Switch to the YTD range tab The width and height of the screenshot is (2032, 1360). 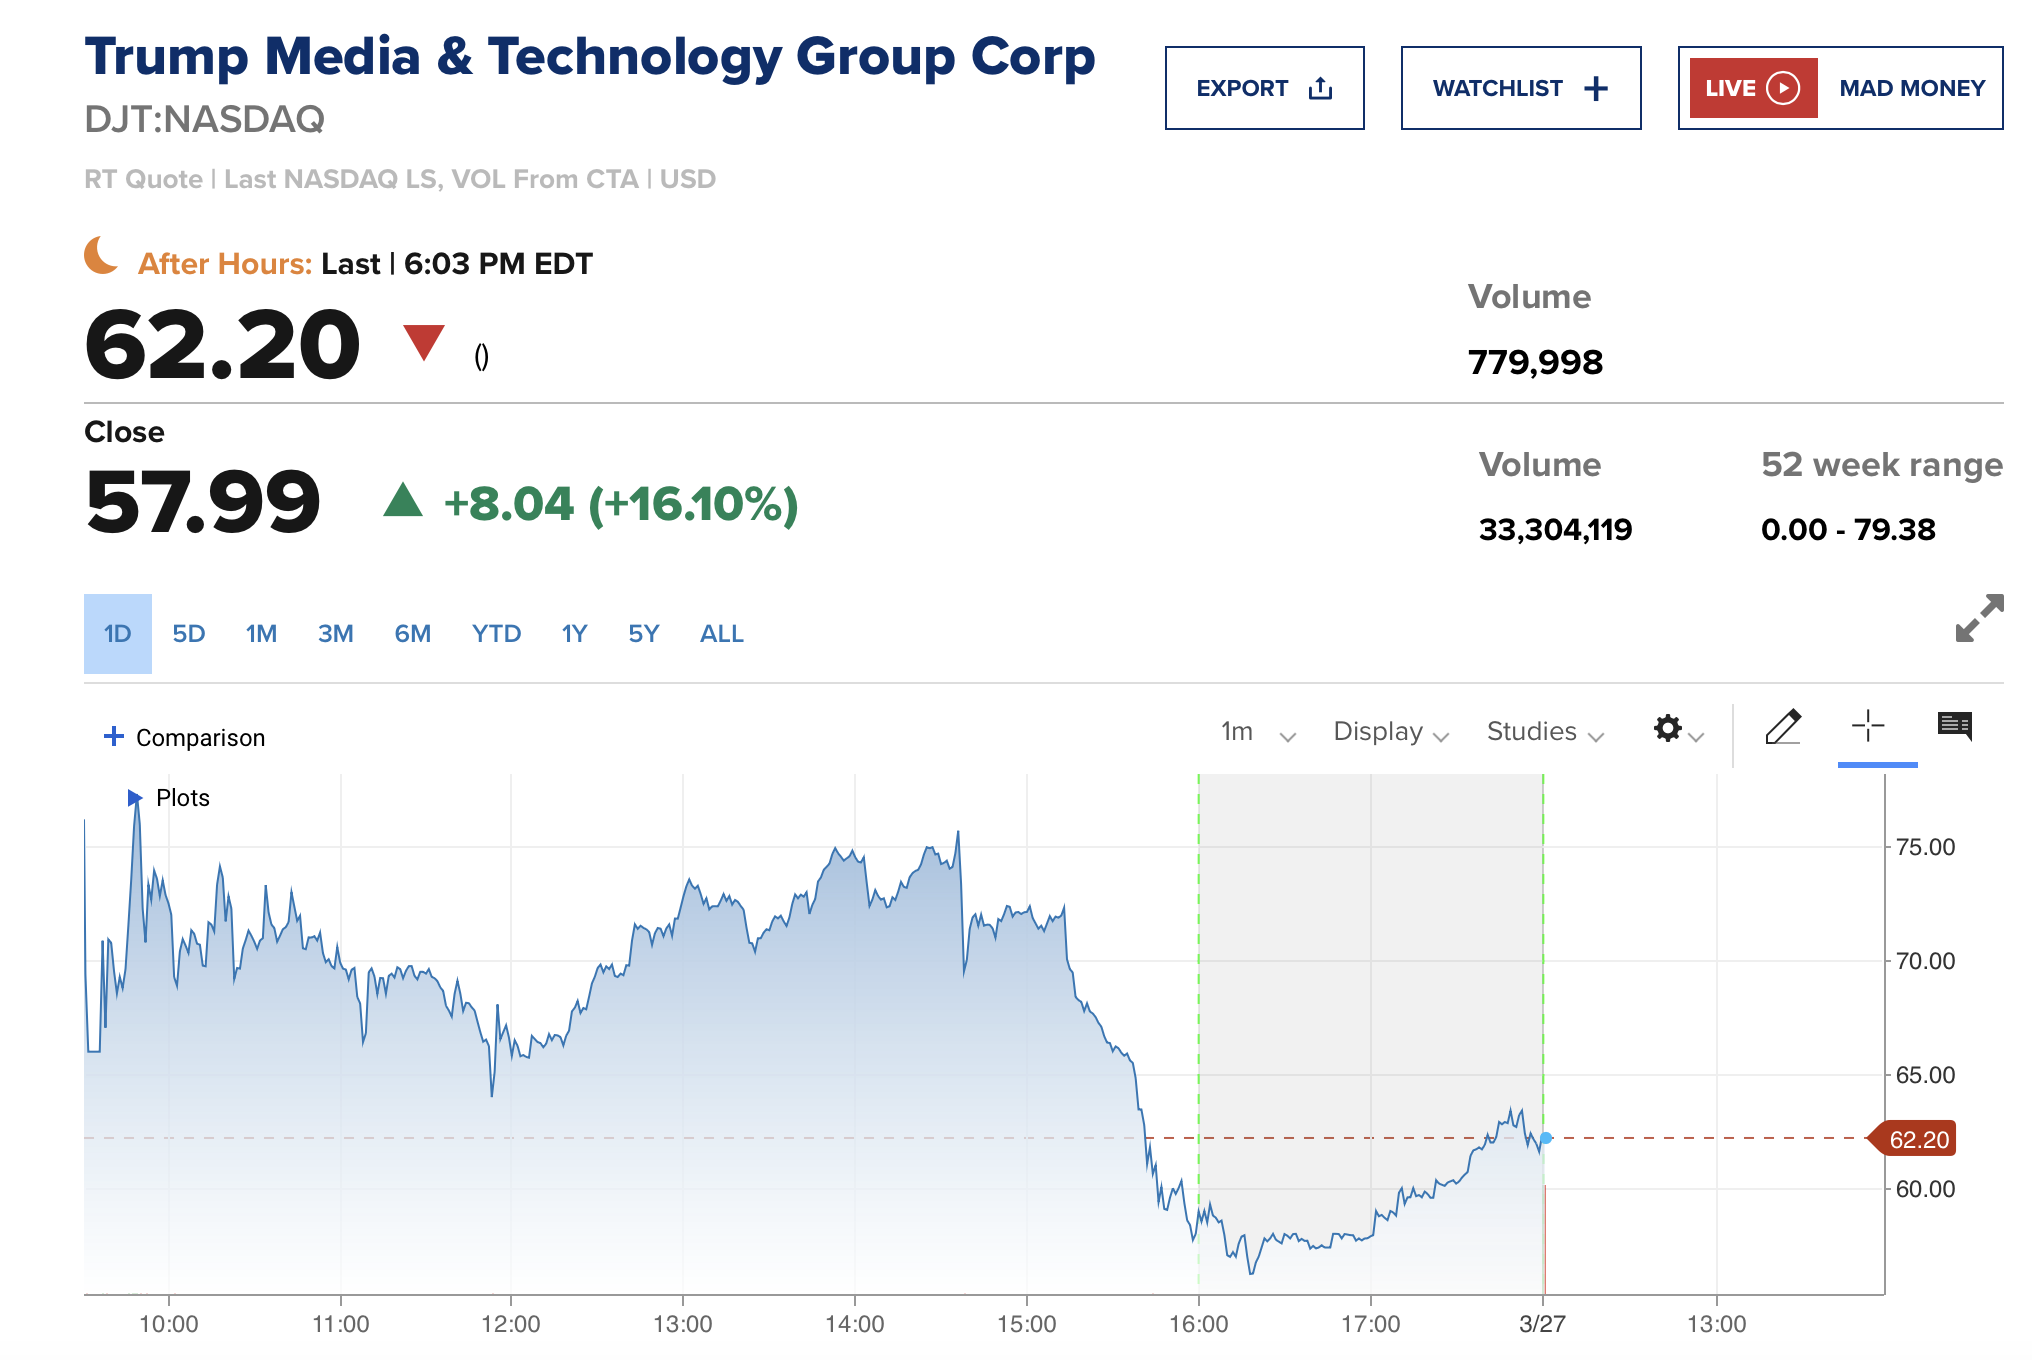click(496, 634)
